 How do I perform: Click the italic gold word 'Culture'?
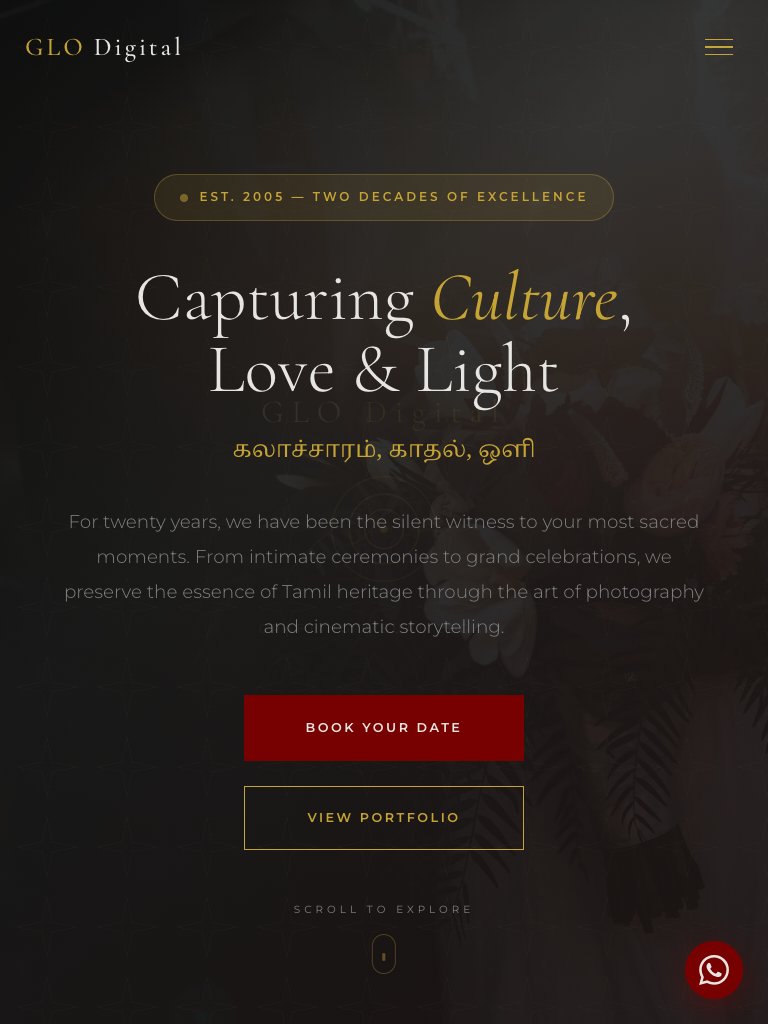(524, 298)
